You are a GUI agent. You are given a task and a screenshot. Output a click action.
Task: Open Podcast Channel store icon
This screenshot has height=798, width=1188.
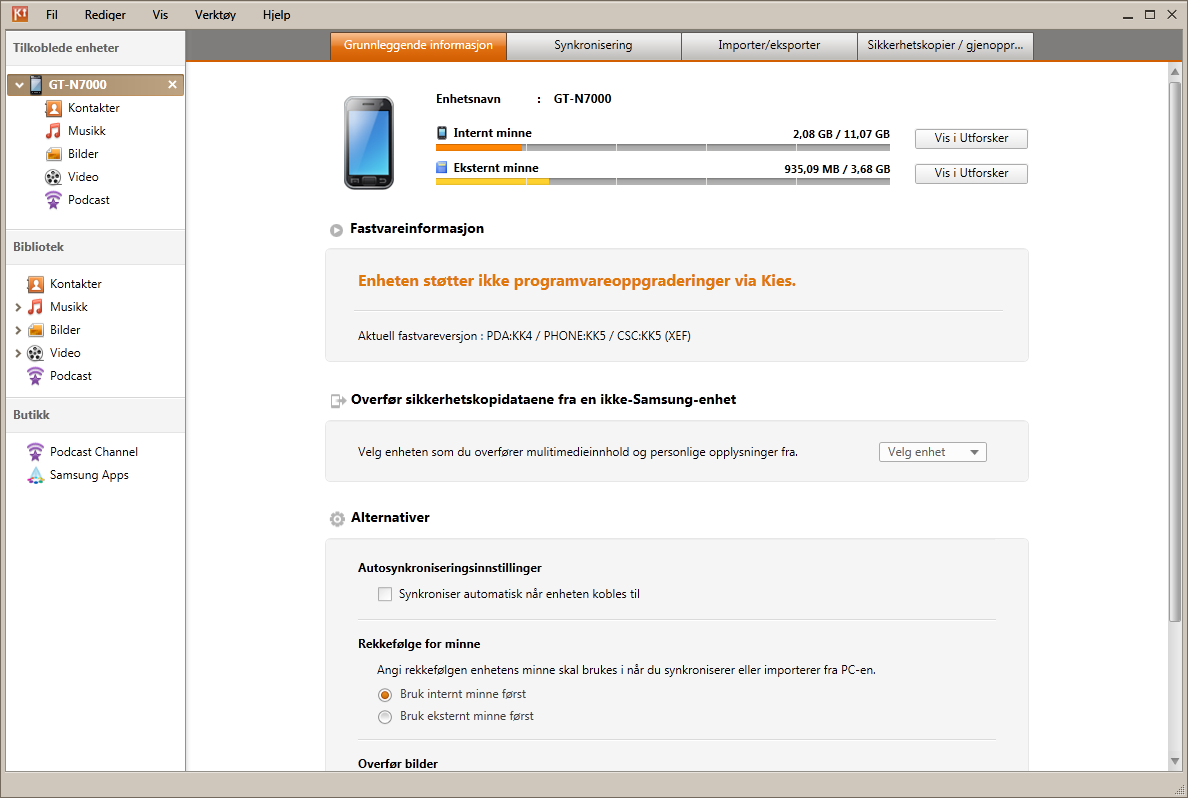[x=36, y=452]
